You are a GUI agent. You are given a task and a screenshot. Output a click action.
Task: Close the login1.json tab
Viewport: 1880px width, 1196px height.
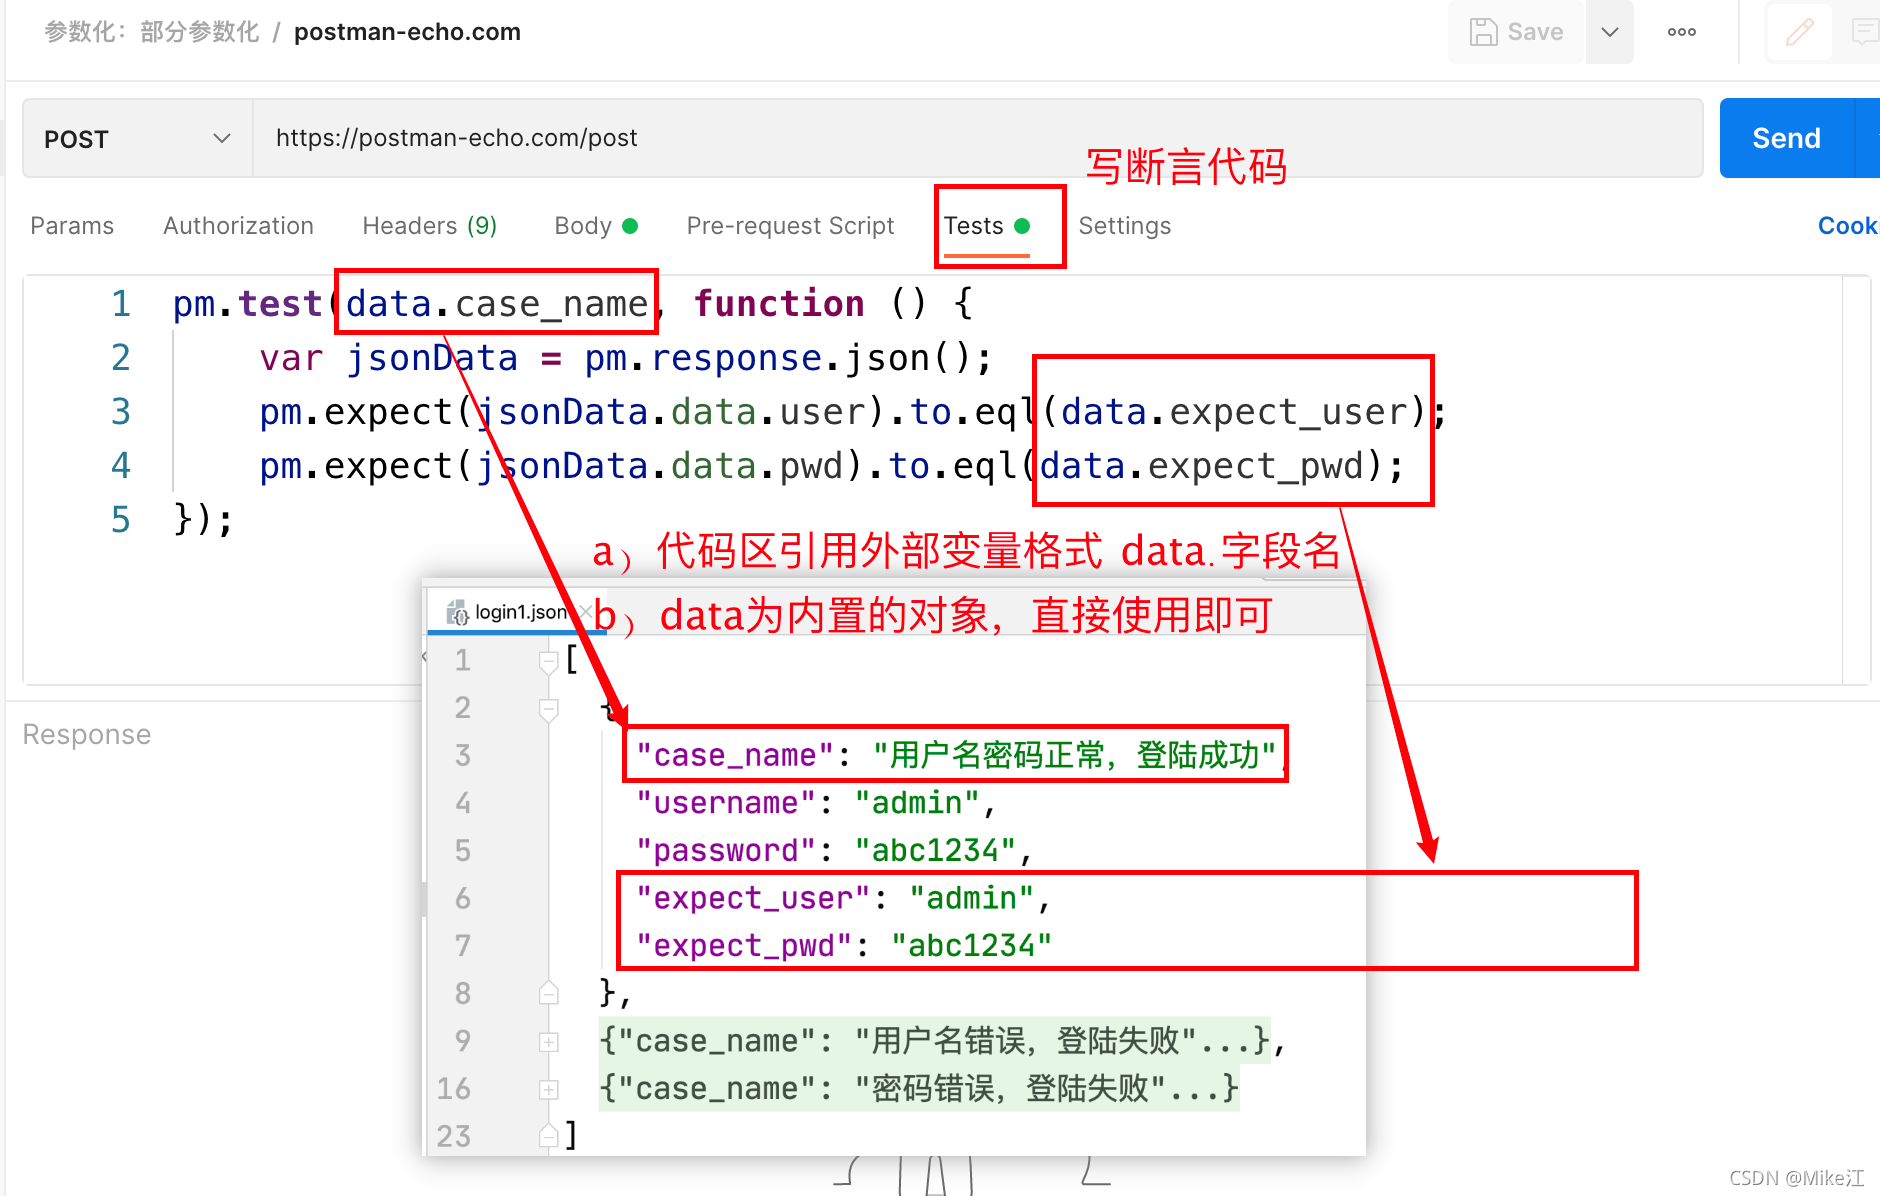pyautogui.click(x=586, y=612)
